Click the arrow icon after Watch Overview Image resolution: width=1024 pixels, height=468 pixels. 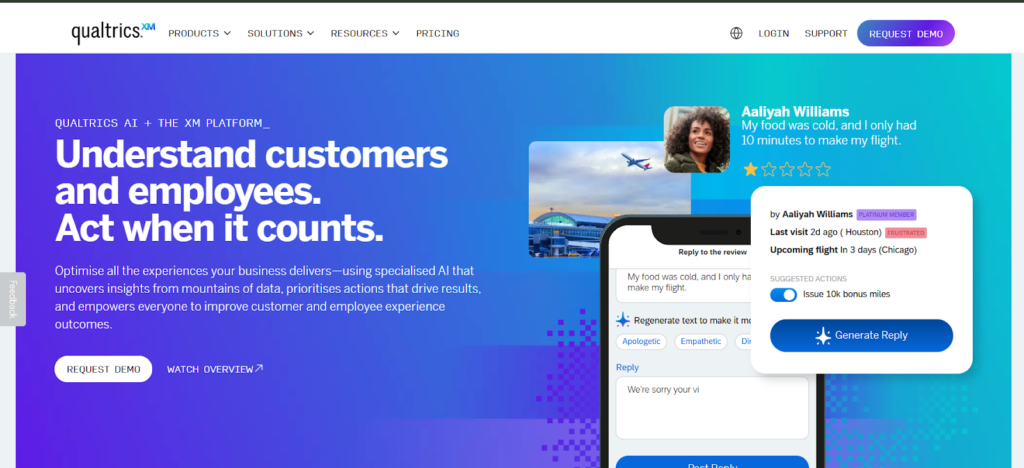259,369
